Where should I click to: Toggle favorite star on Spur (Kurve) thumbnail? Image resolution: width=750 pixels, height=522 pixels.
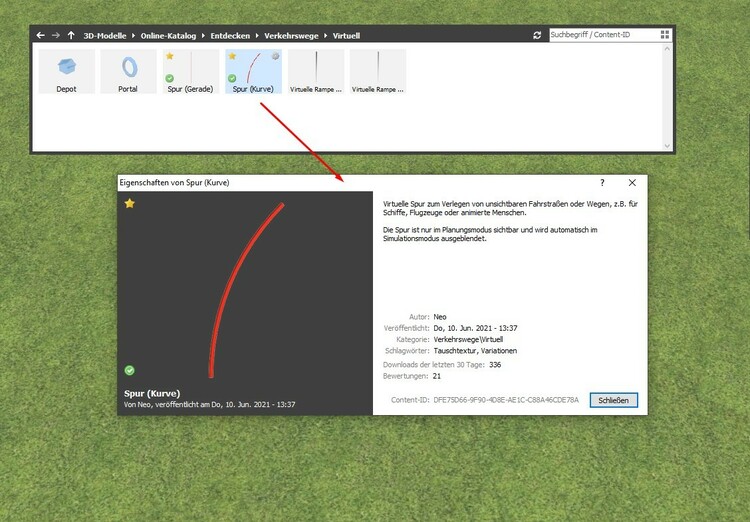(232, 56)
